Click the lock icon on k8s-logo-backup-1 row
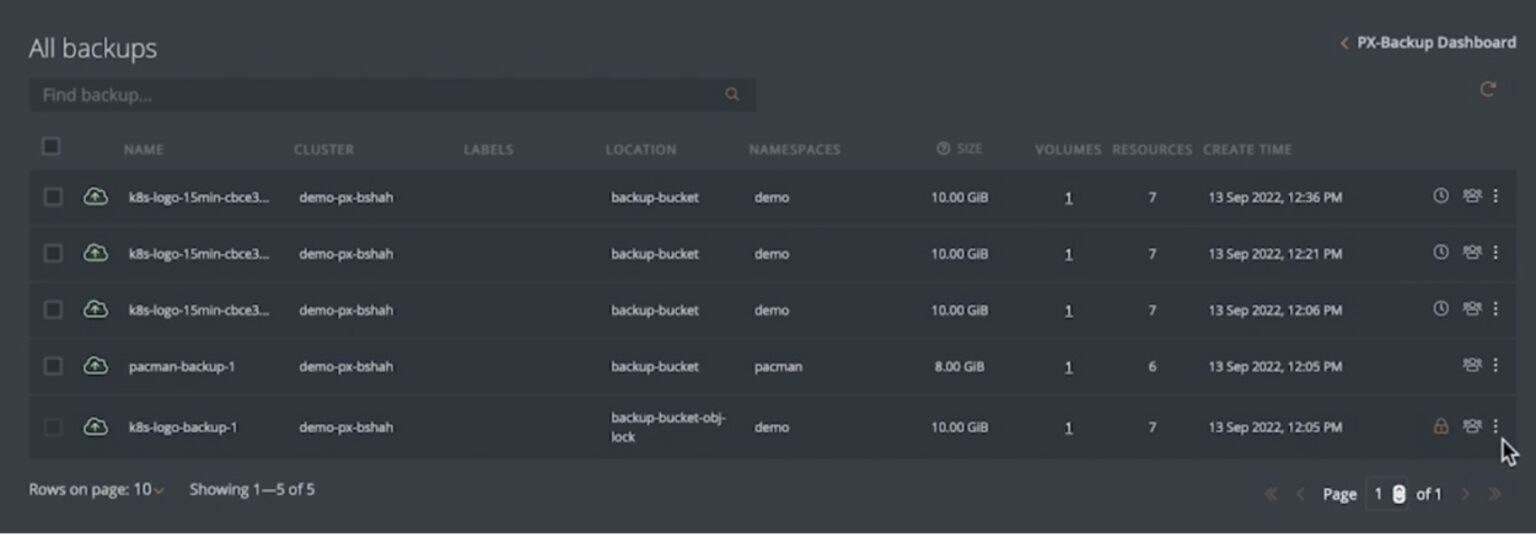Screen dimensions: 1536x535 [x=1440, y=426]
